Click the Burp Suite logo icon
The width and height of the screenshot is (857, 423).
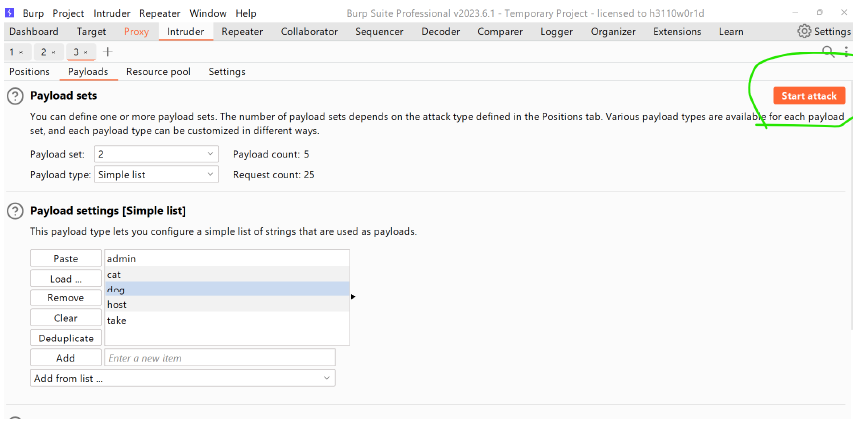pyautogui.click(x=9, y=13)
